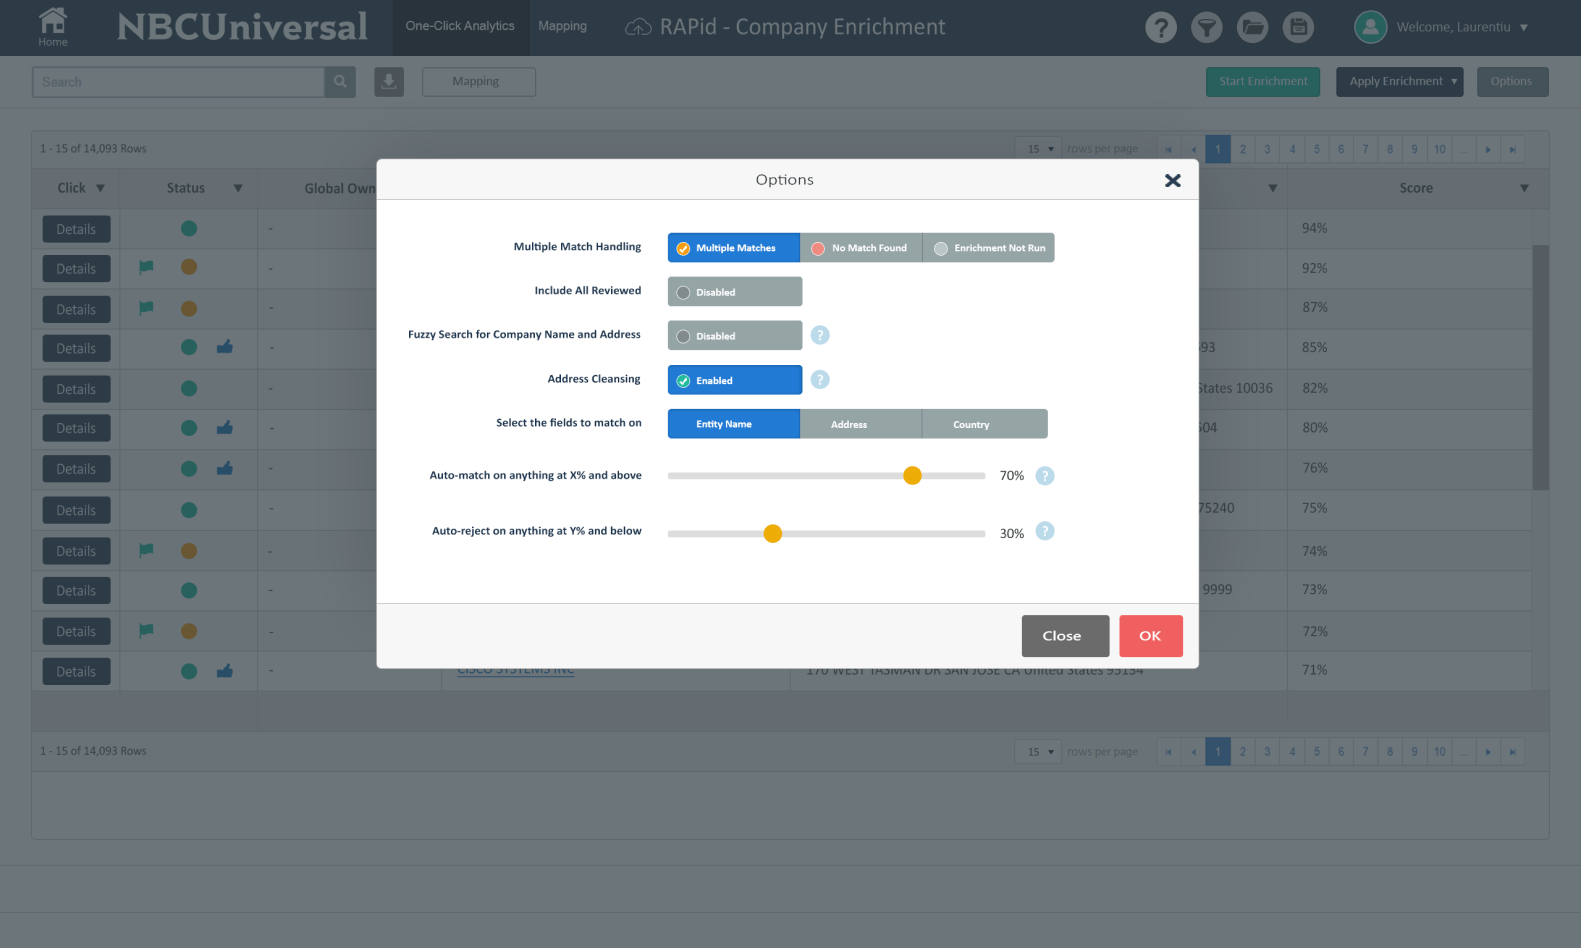Open bottom rows per page dropdown

tap(1038, 752)
